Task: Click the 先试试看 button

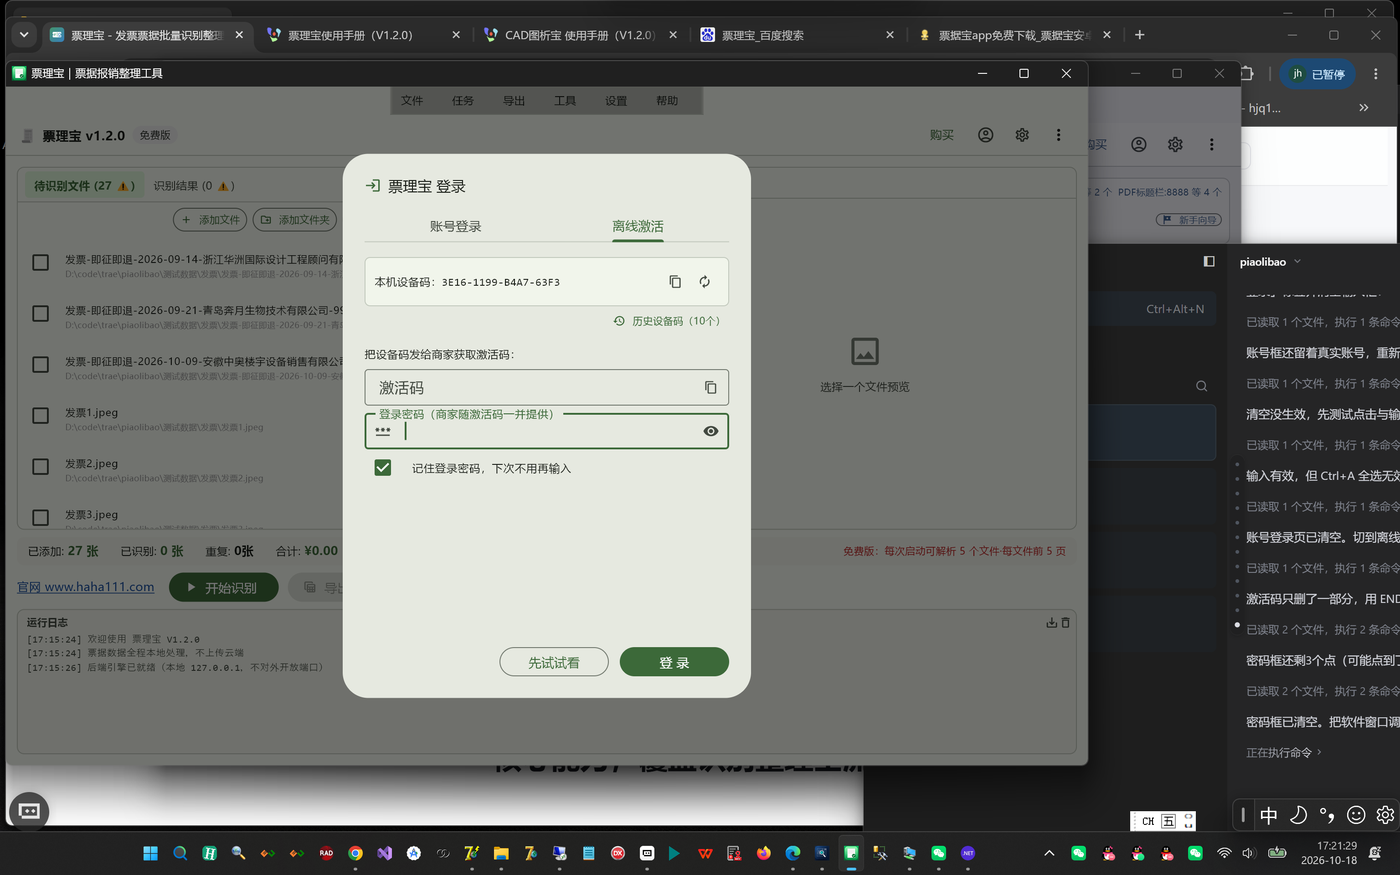Action: (554, 662)
